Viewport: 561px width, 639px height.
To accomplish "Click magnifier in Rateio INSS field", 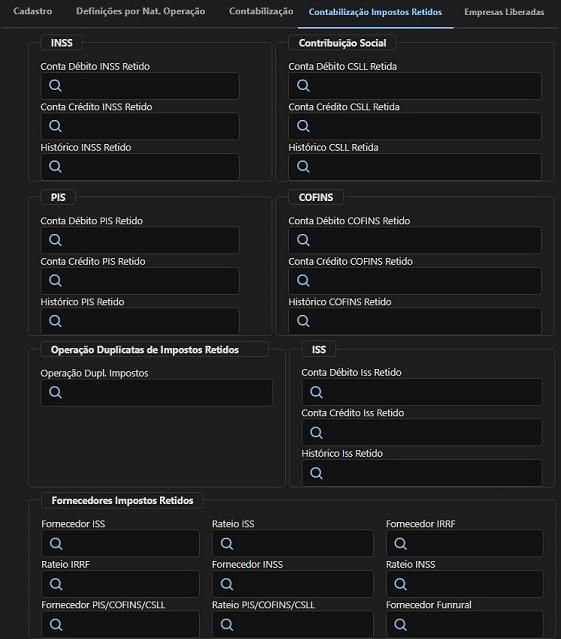I will click(x=400, y=584).
